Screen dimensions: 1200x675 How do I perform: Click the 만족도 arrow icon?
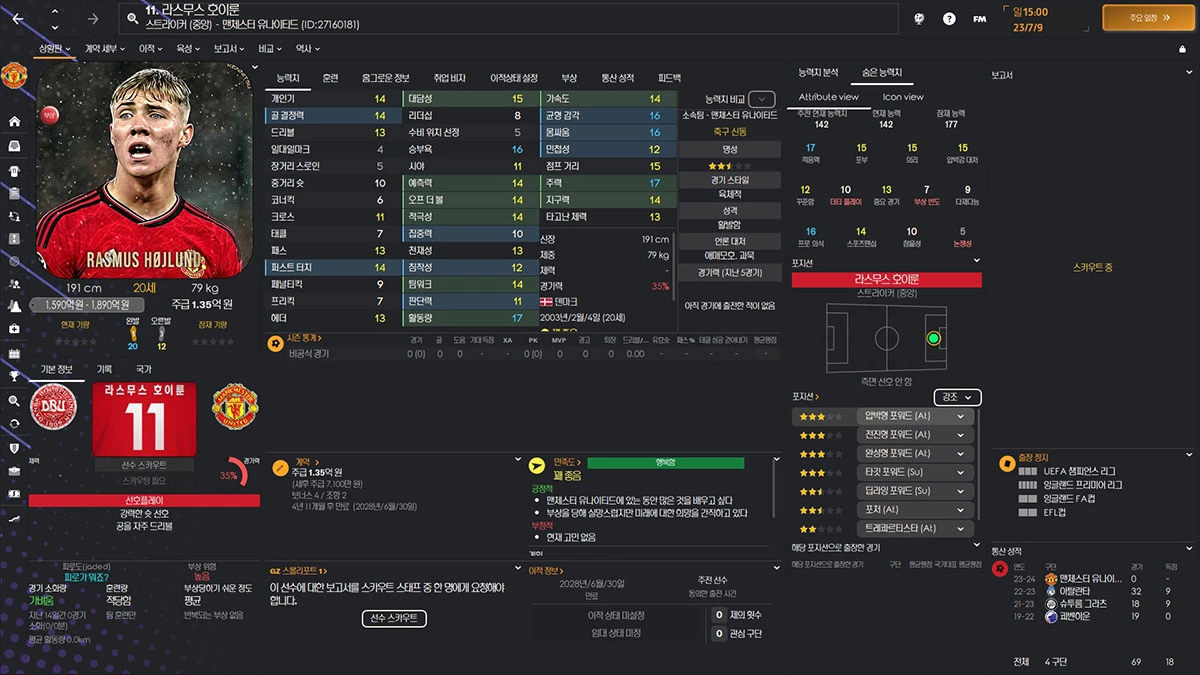click(537, 464)
